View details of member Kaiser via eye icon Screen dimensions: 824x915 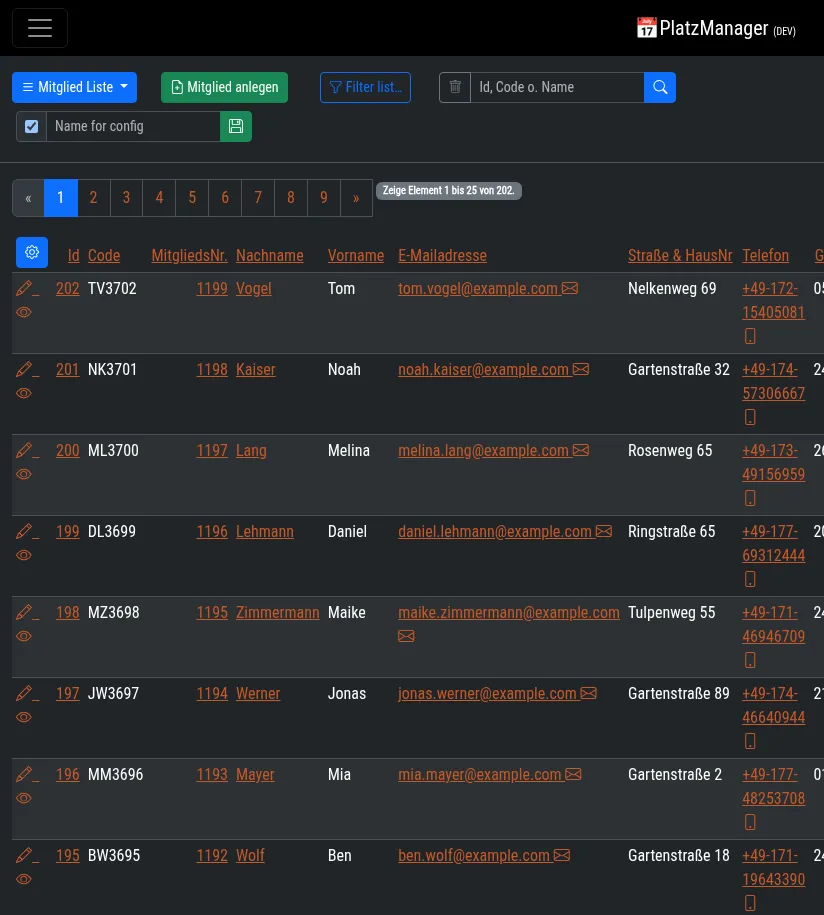coord(24,393)
